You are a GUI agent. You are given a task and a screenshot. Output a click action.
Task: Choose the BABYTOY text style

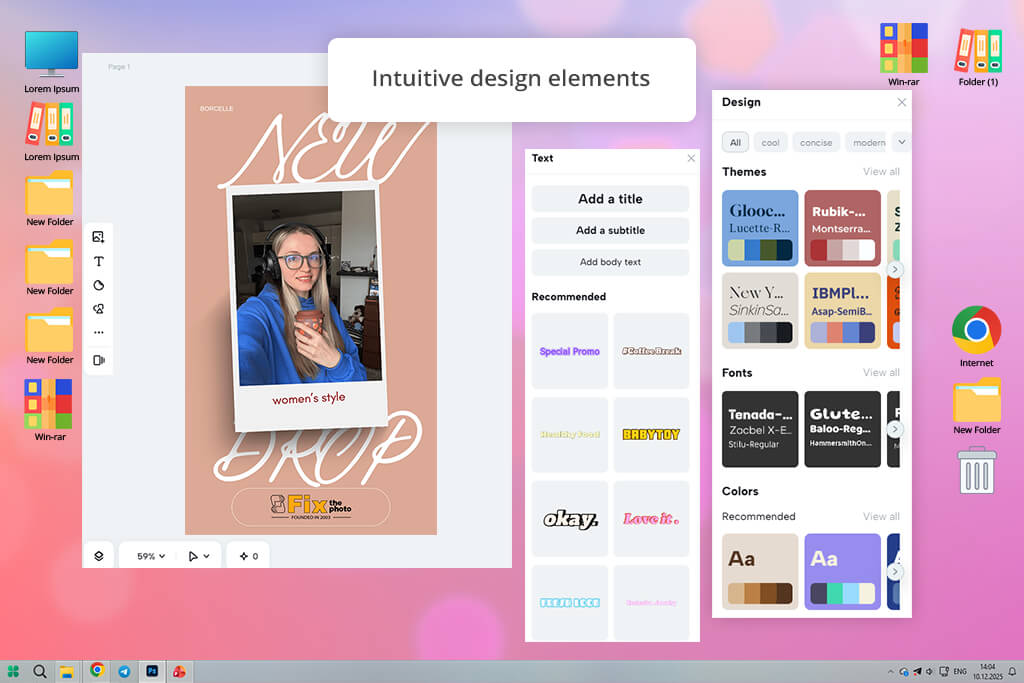pyautogui.click(x=651, y=434)
